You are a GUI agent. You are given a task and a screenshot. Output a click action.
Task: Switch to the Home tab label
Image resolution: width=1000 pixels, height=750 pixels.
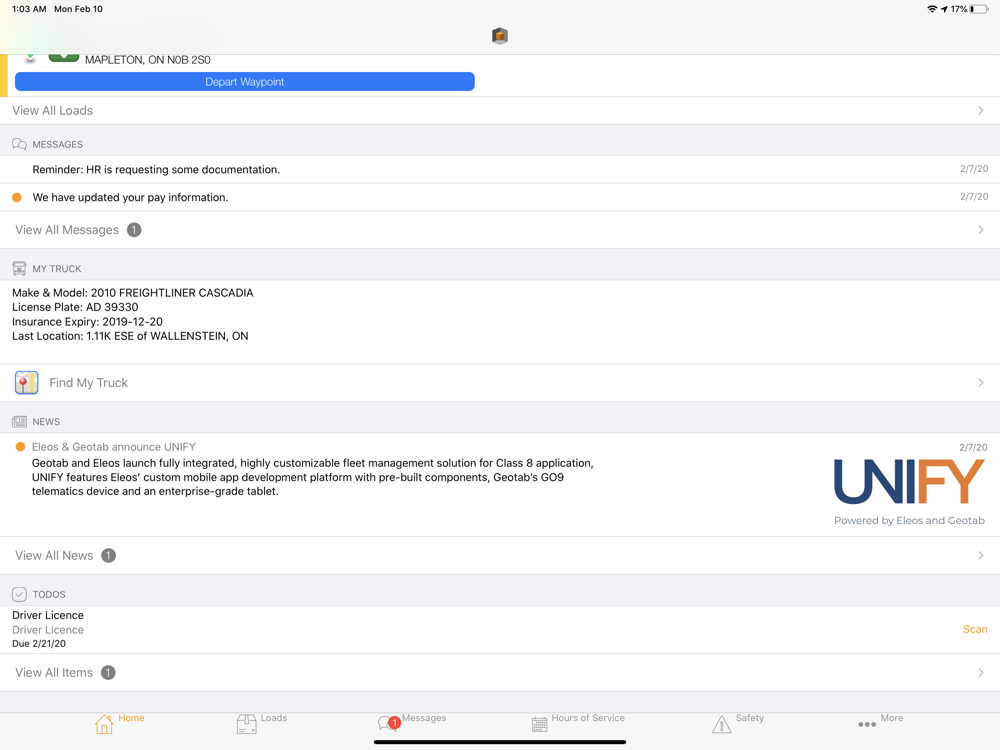point(131,718)
